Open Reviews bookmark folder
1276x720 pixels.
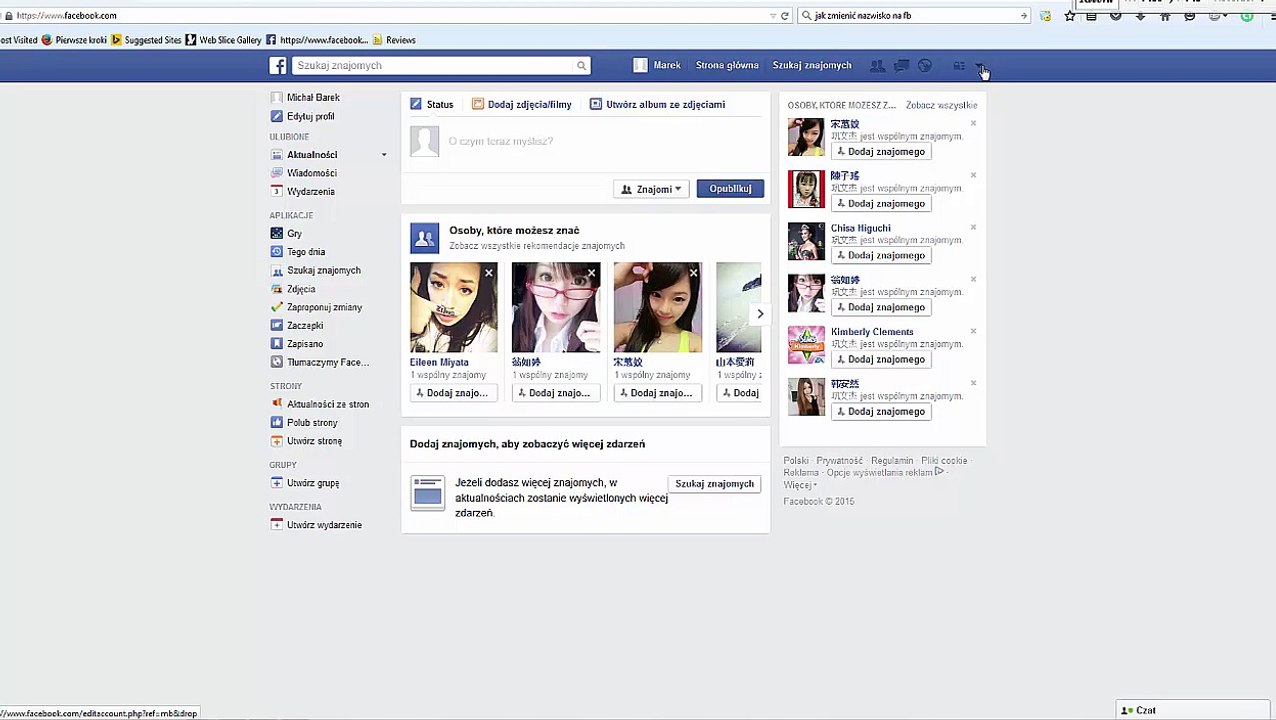point(394,40)
